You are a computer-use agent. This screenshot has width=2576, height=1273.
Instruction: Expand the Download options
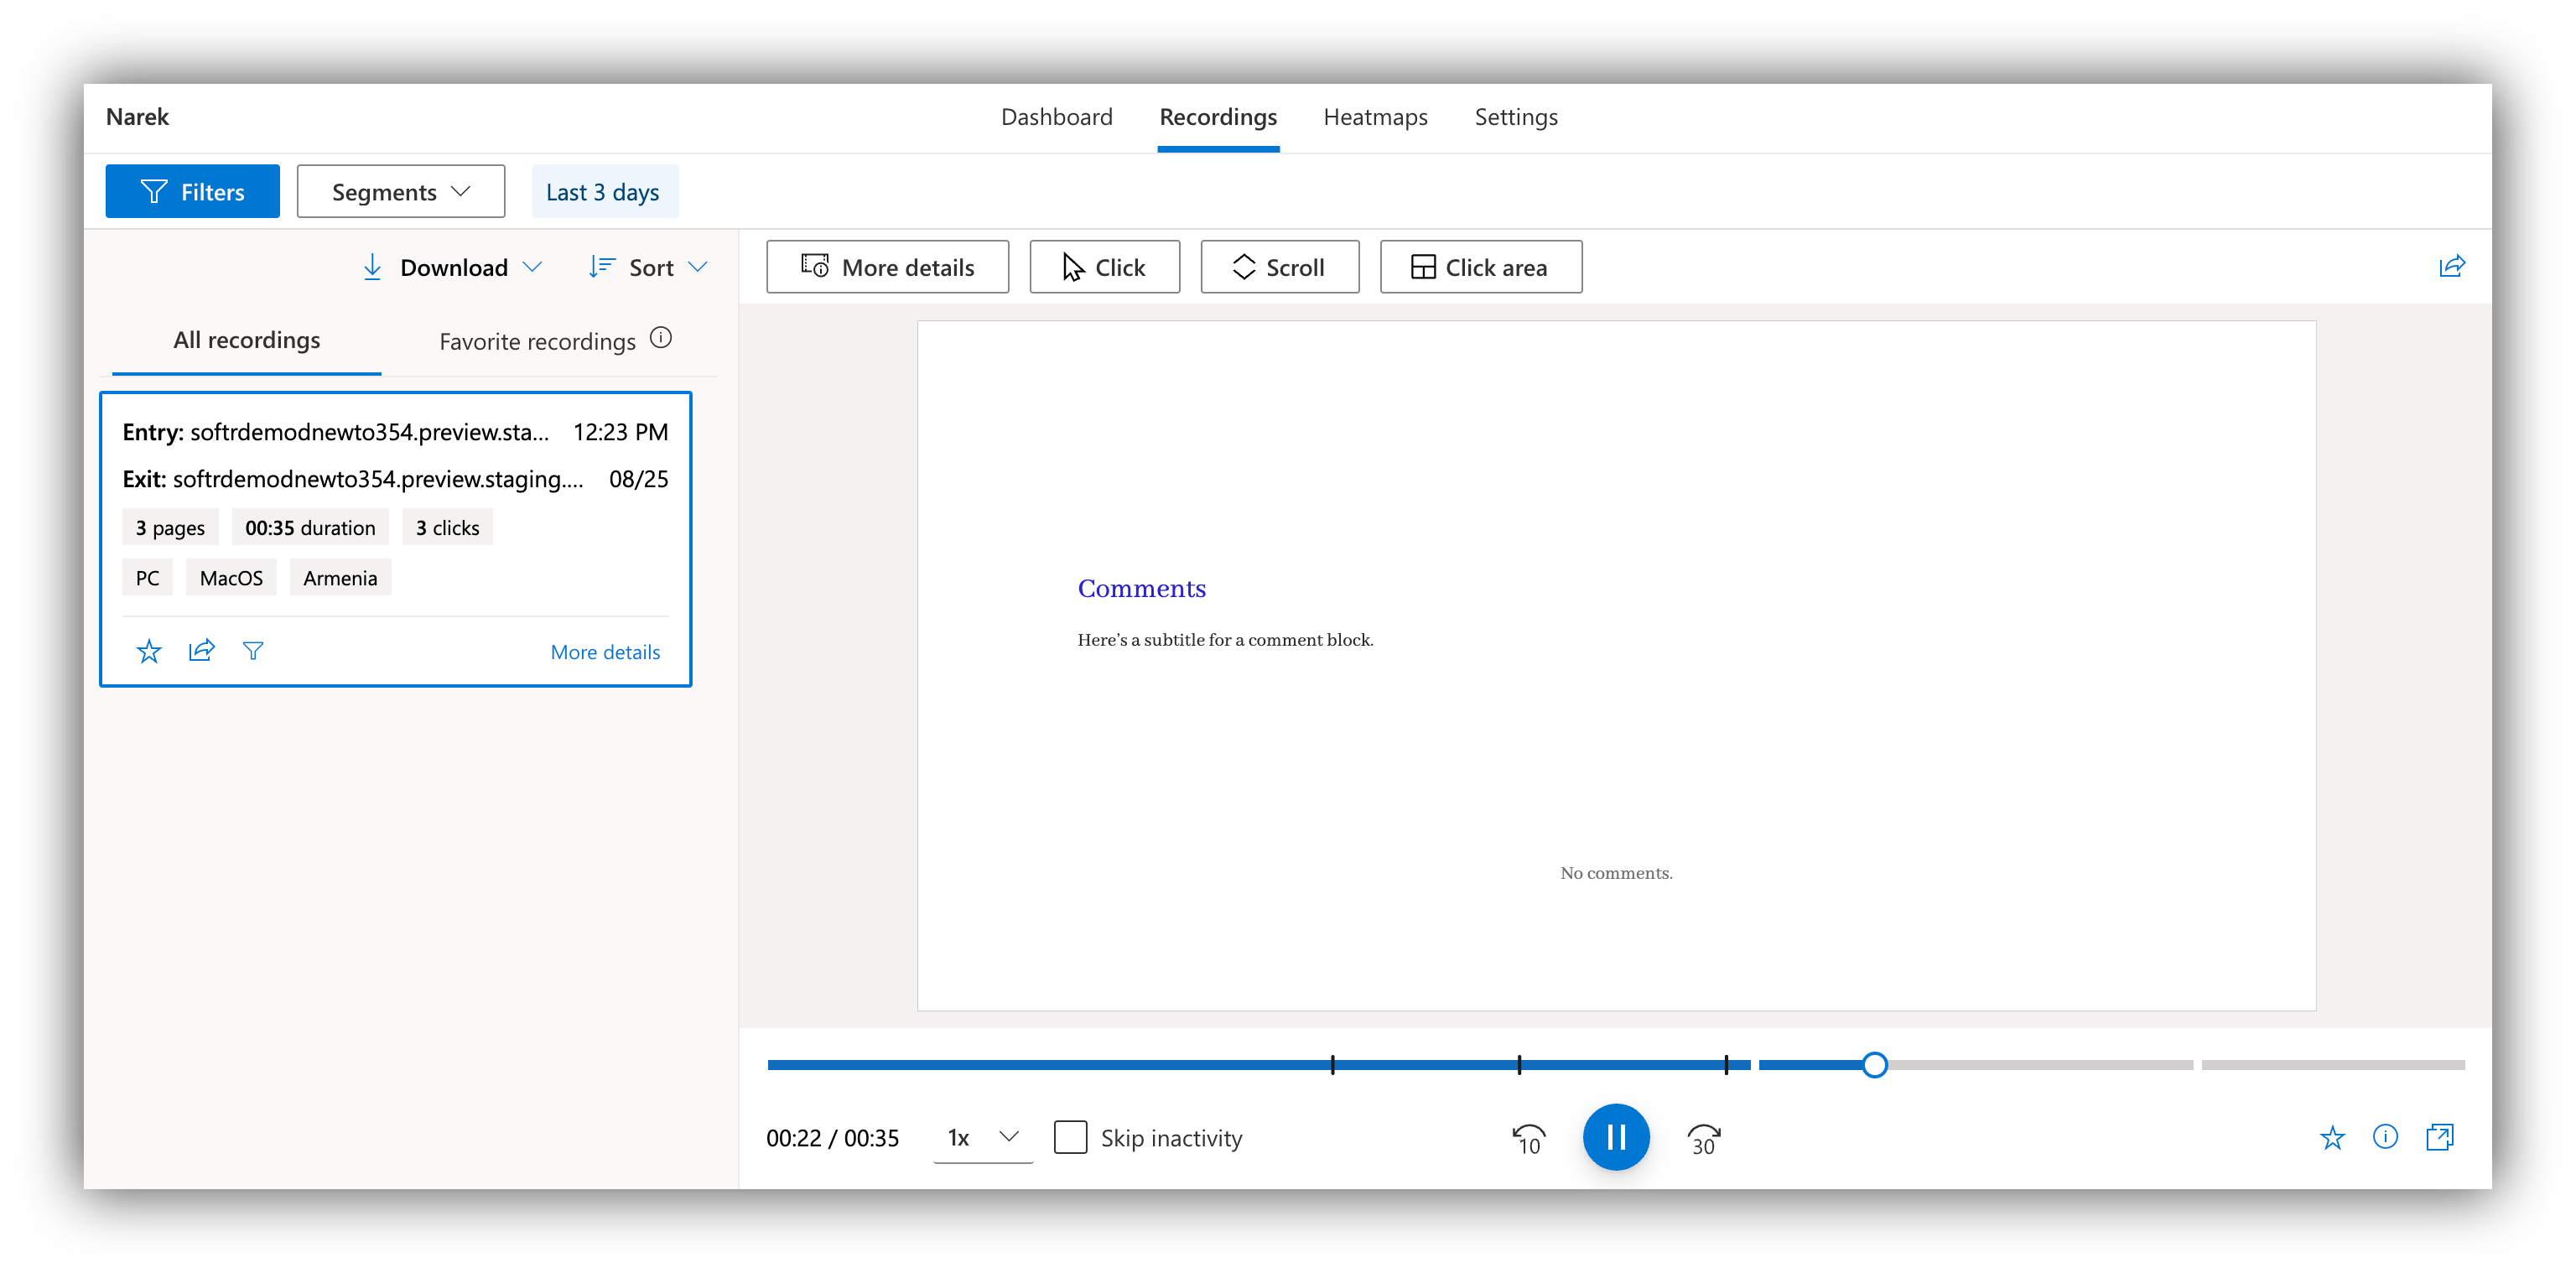(452, 267)
